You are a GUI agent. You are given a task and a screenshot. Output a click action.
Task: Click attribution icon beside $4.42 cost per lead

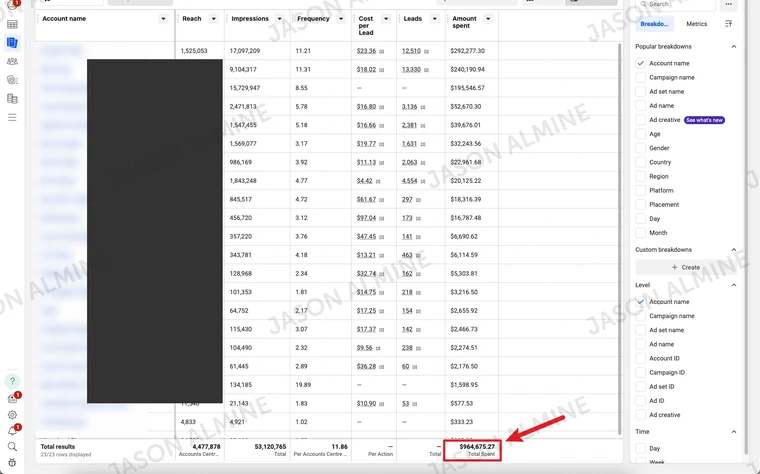378,181
